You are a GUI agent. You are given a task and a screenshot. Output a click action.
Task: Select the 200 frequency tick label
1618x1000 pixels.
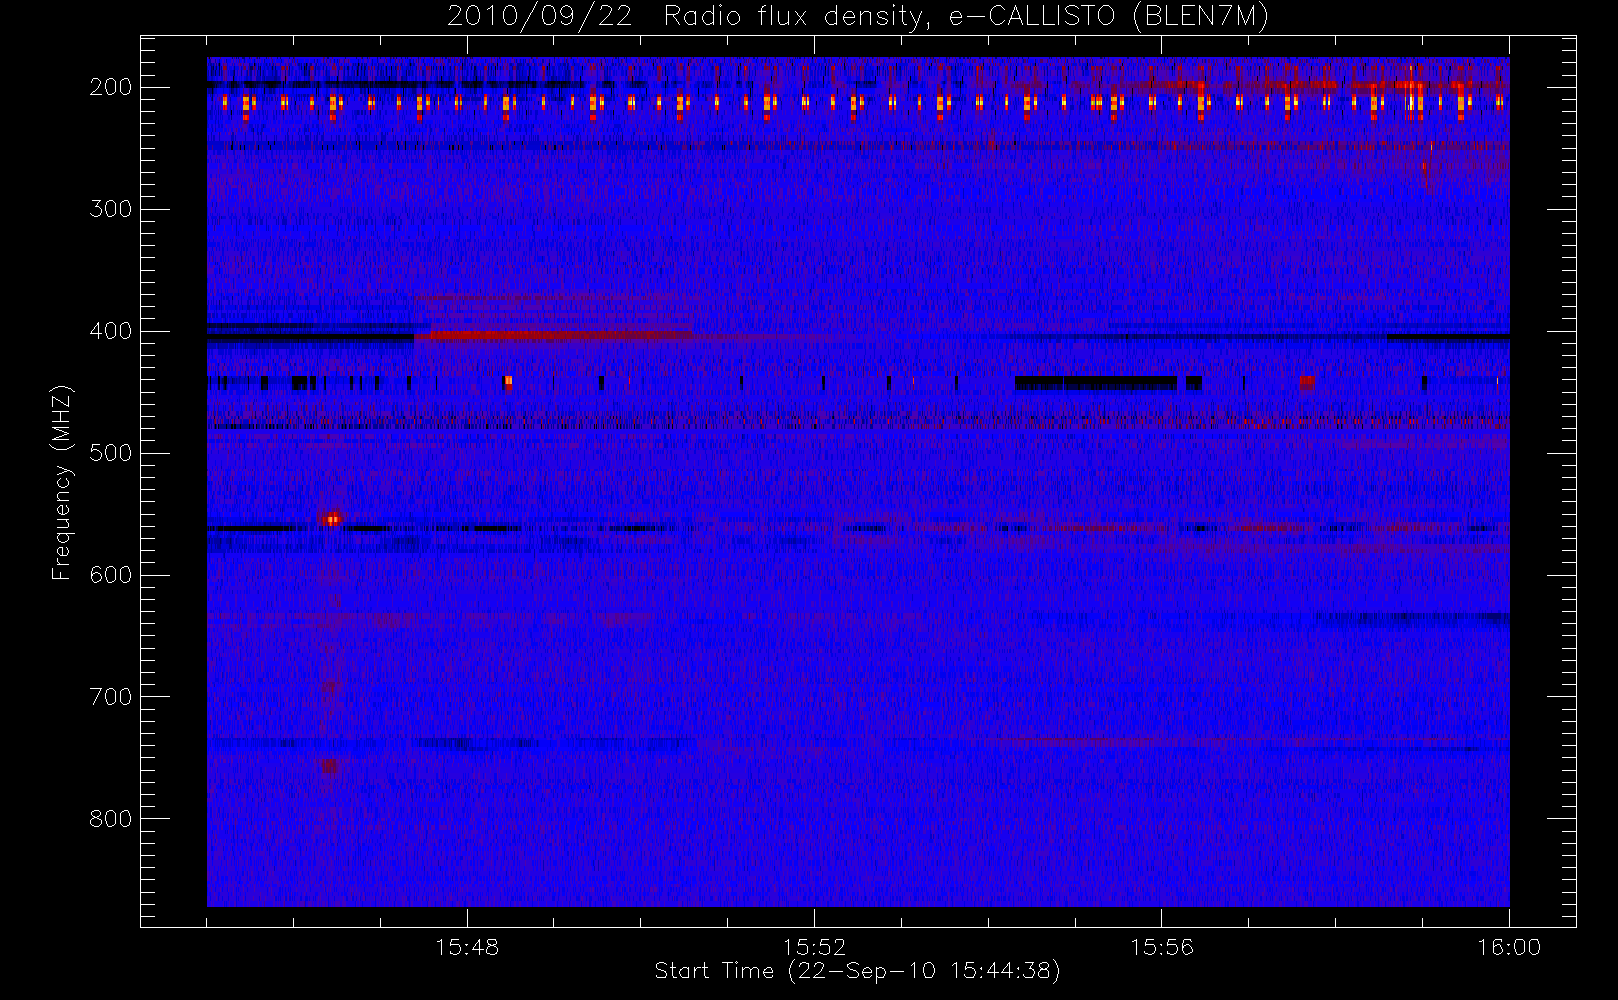point(111,87)
